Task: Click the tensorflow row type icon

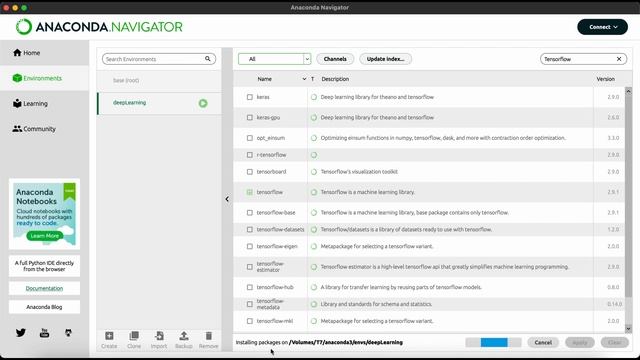Action: pos(313,192)
